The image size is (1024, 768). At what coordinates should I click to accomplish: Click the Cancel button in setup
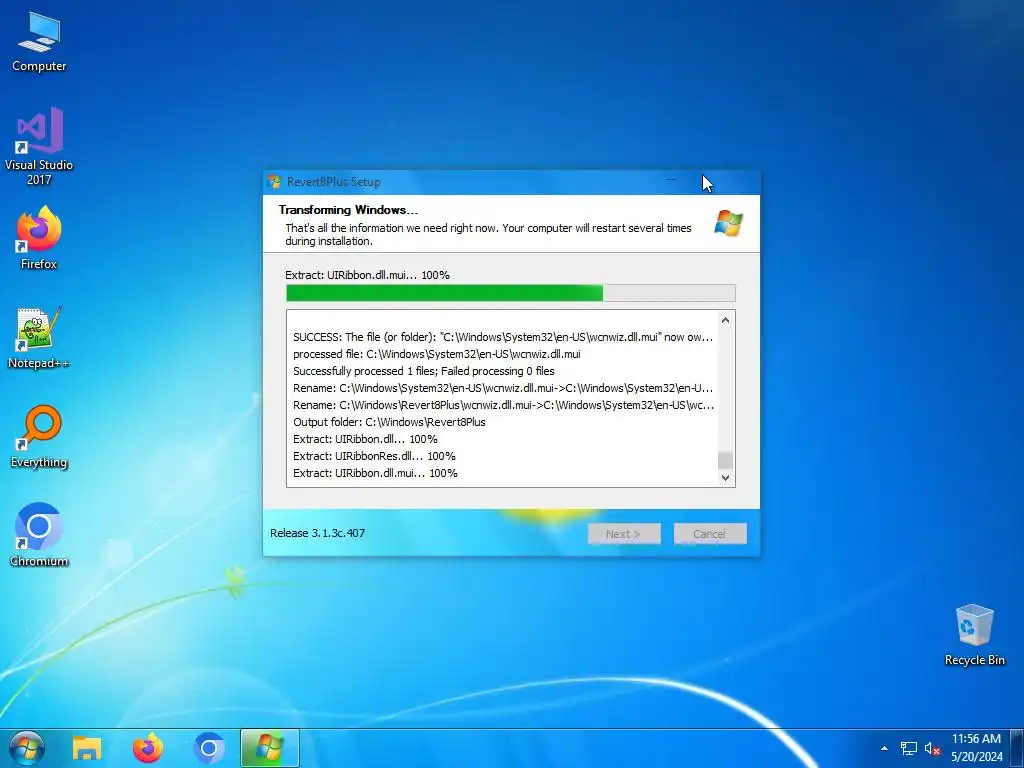point(710,534)
